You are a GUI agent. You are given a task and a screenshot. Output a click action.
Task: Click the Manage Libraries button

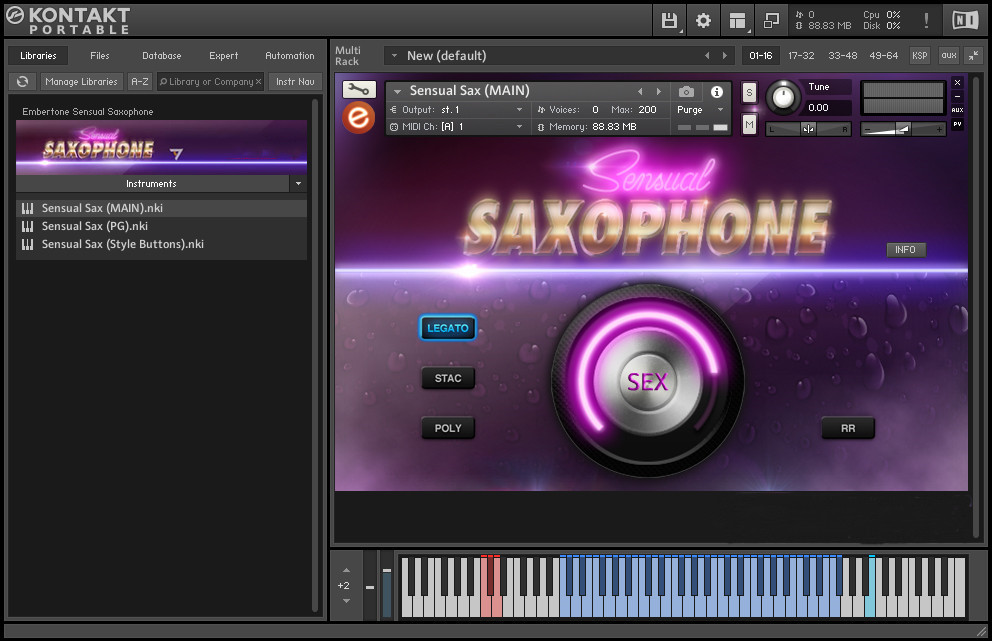82,82
